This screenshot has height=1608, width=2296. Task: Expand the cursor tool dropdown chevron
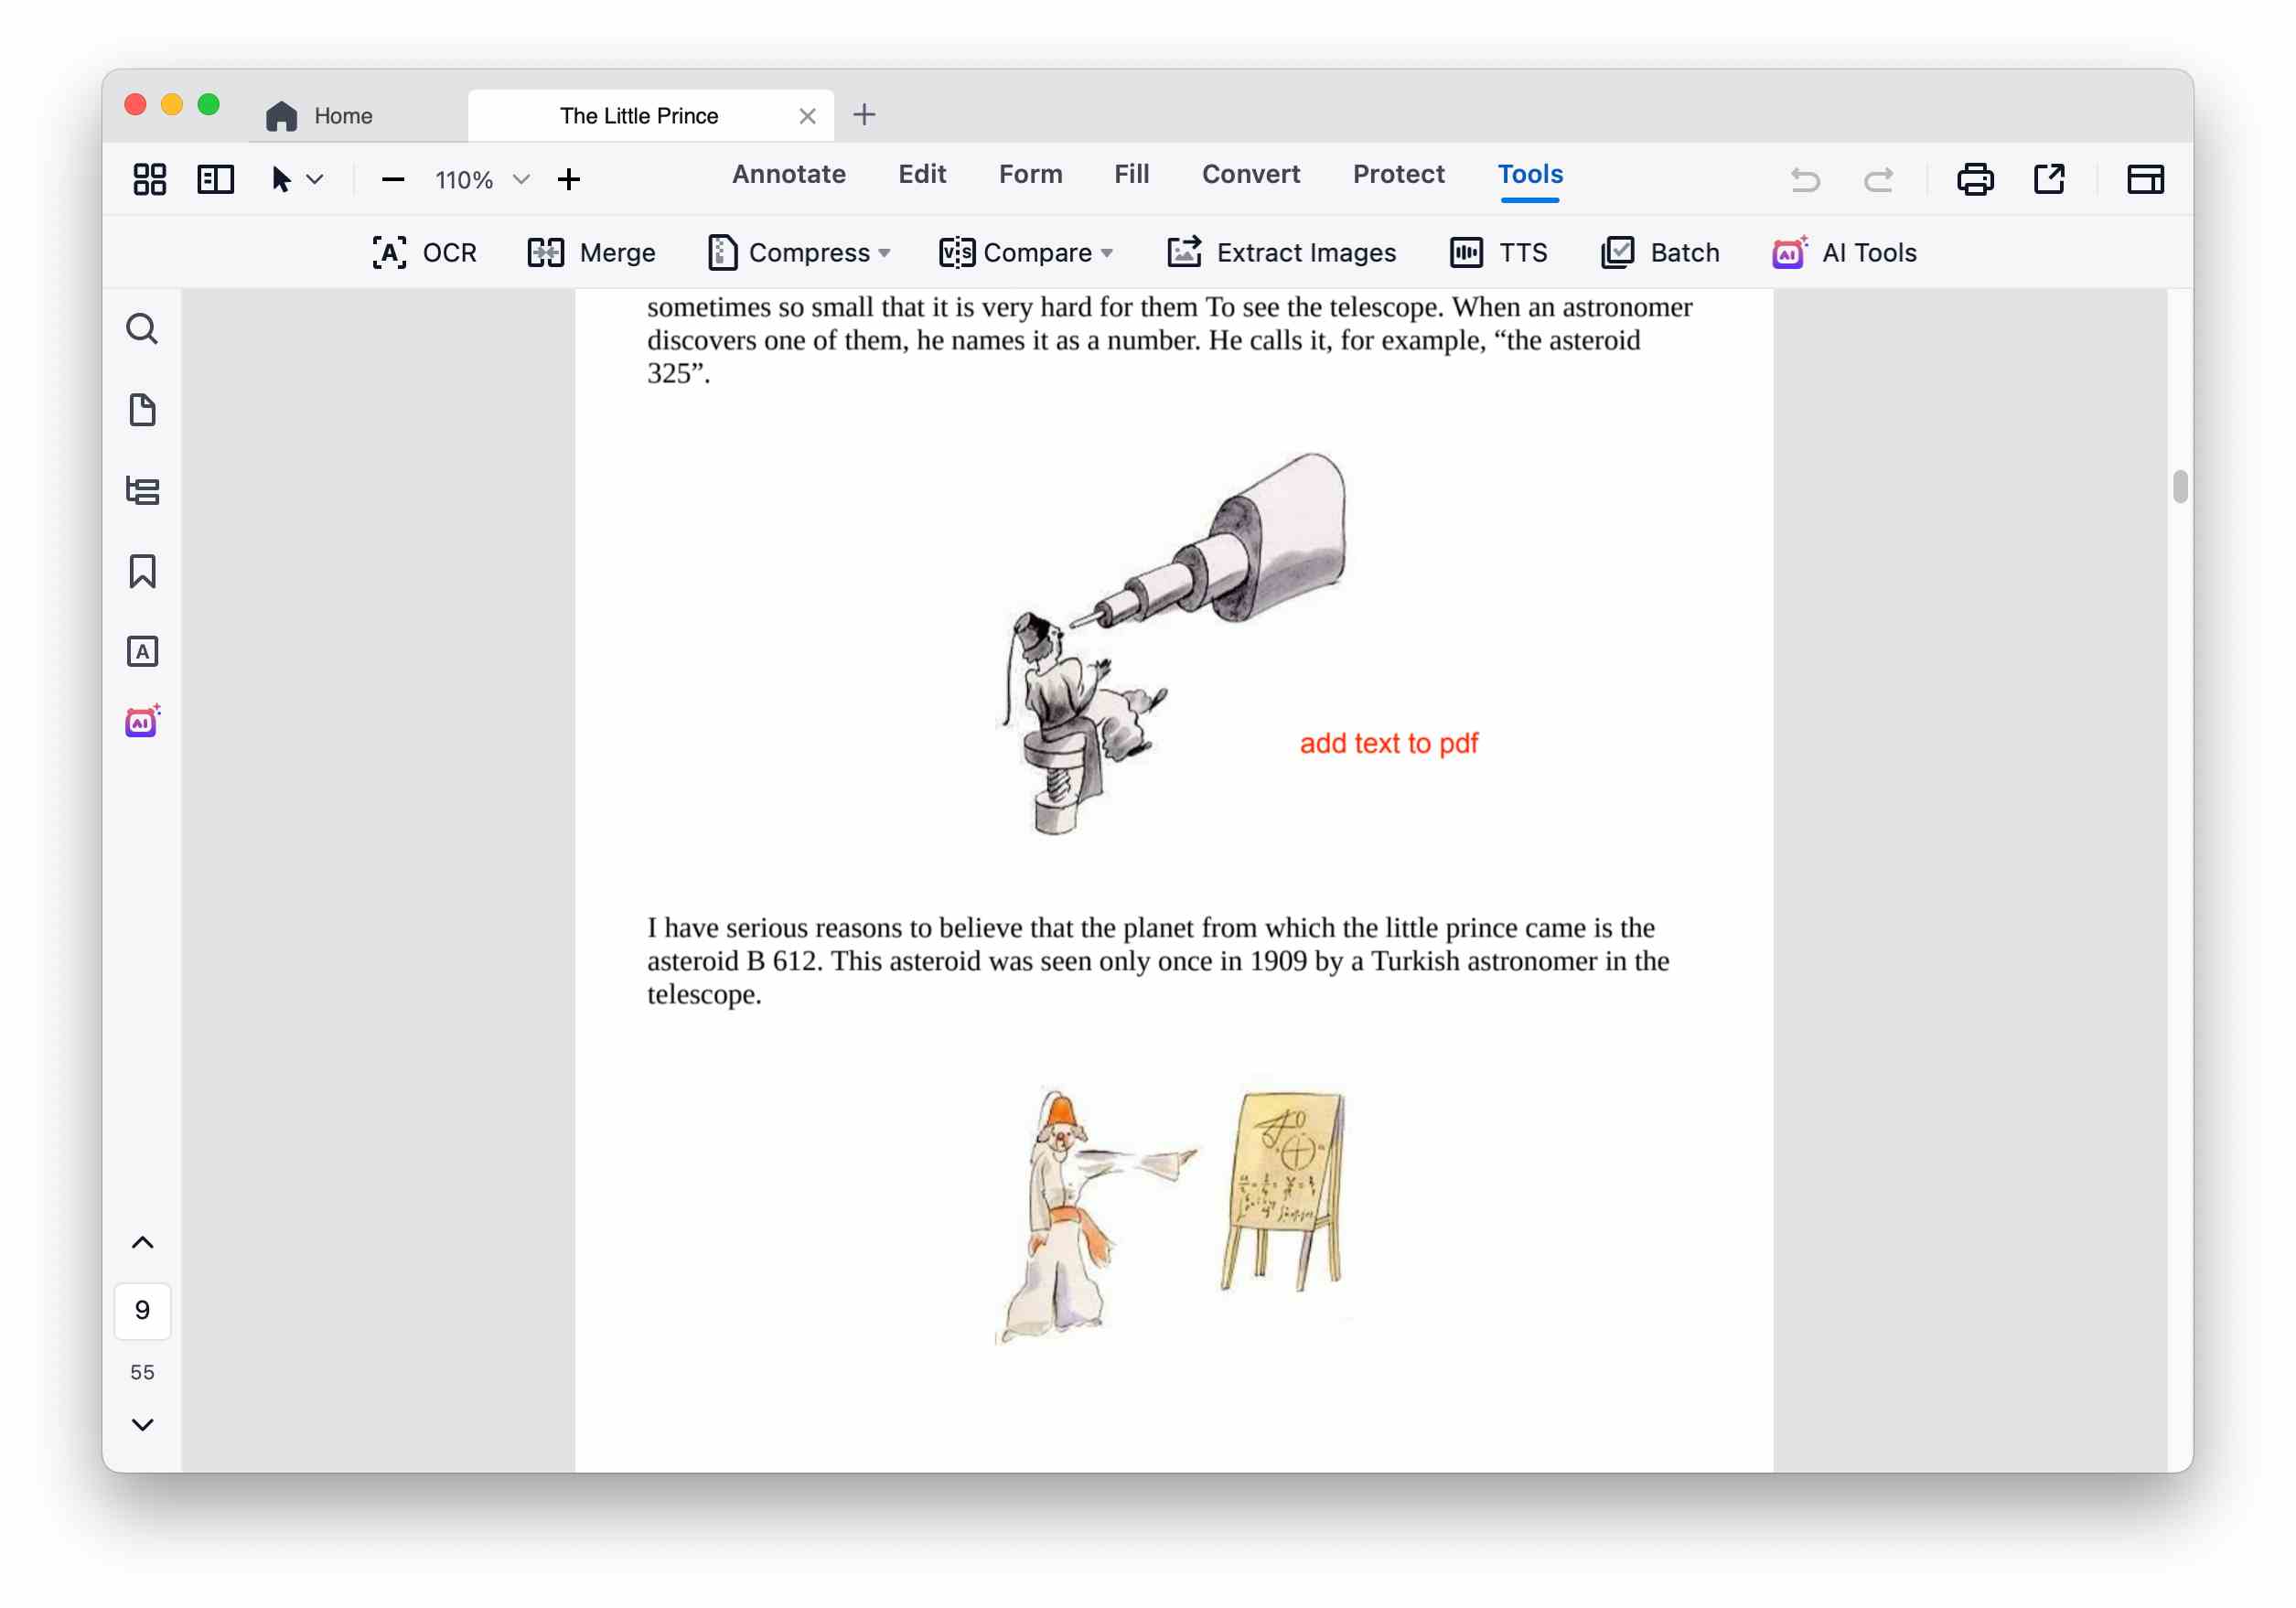point(315,180)
